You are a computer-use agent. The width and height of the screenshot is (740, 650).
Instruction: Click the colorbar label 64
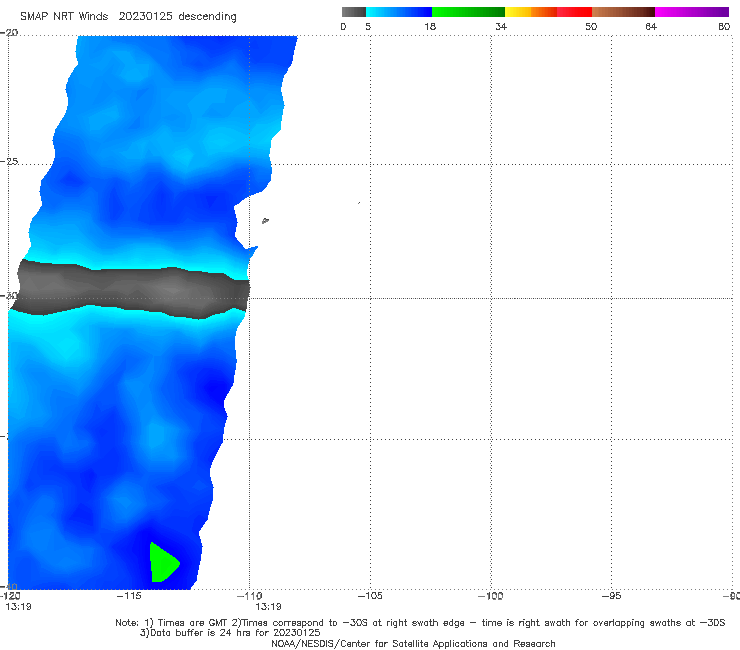[651, 26]
